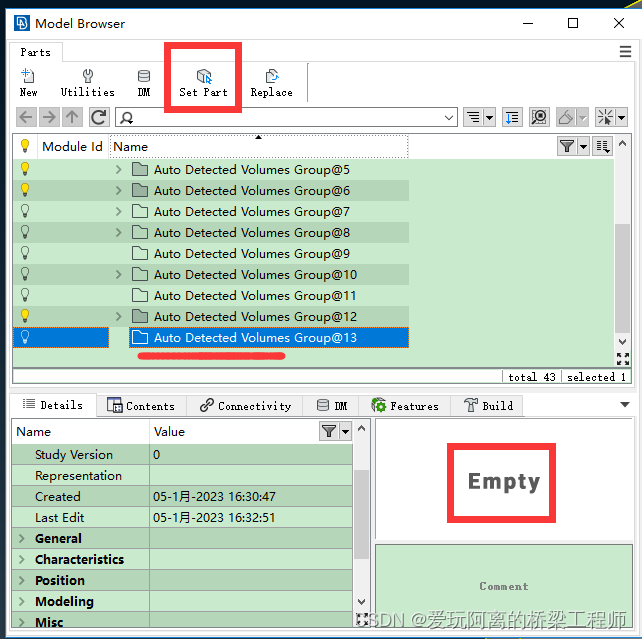Screen dimensions: 642x639
Task: Click the parts list filter funnel
Action: pos(567,146)
